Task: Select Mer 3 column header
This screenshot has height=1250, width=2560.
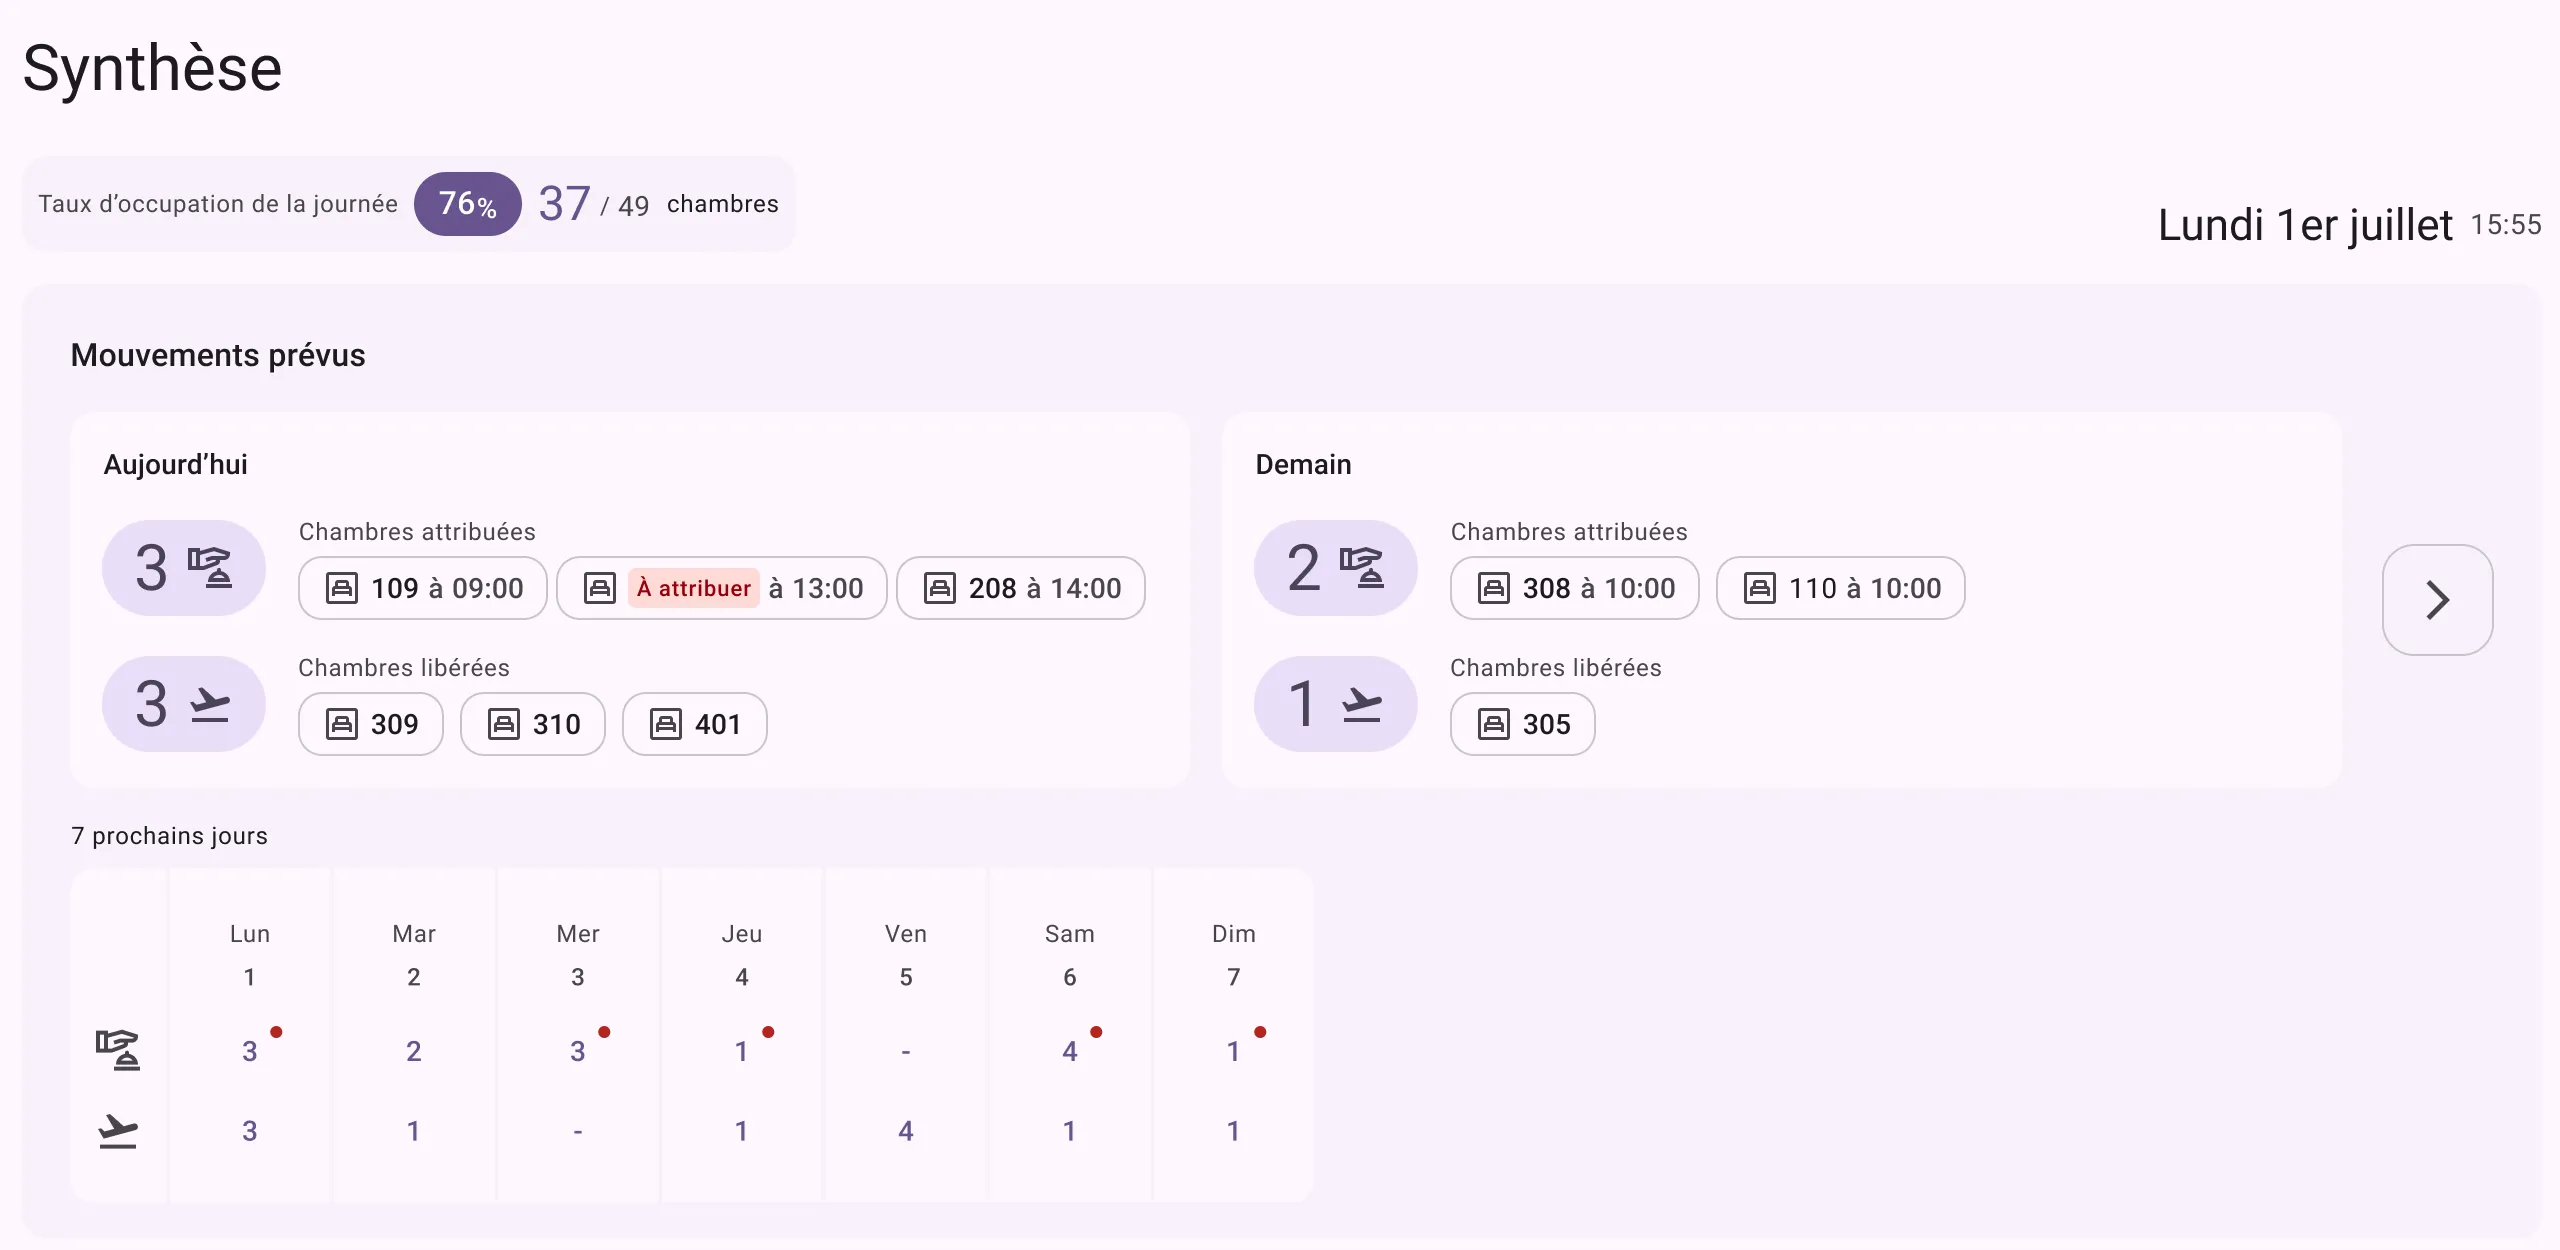Action: tap(578, 955)
